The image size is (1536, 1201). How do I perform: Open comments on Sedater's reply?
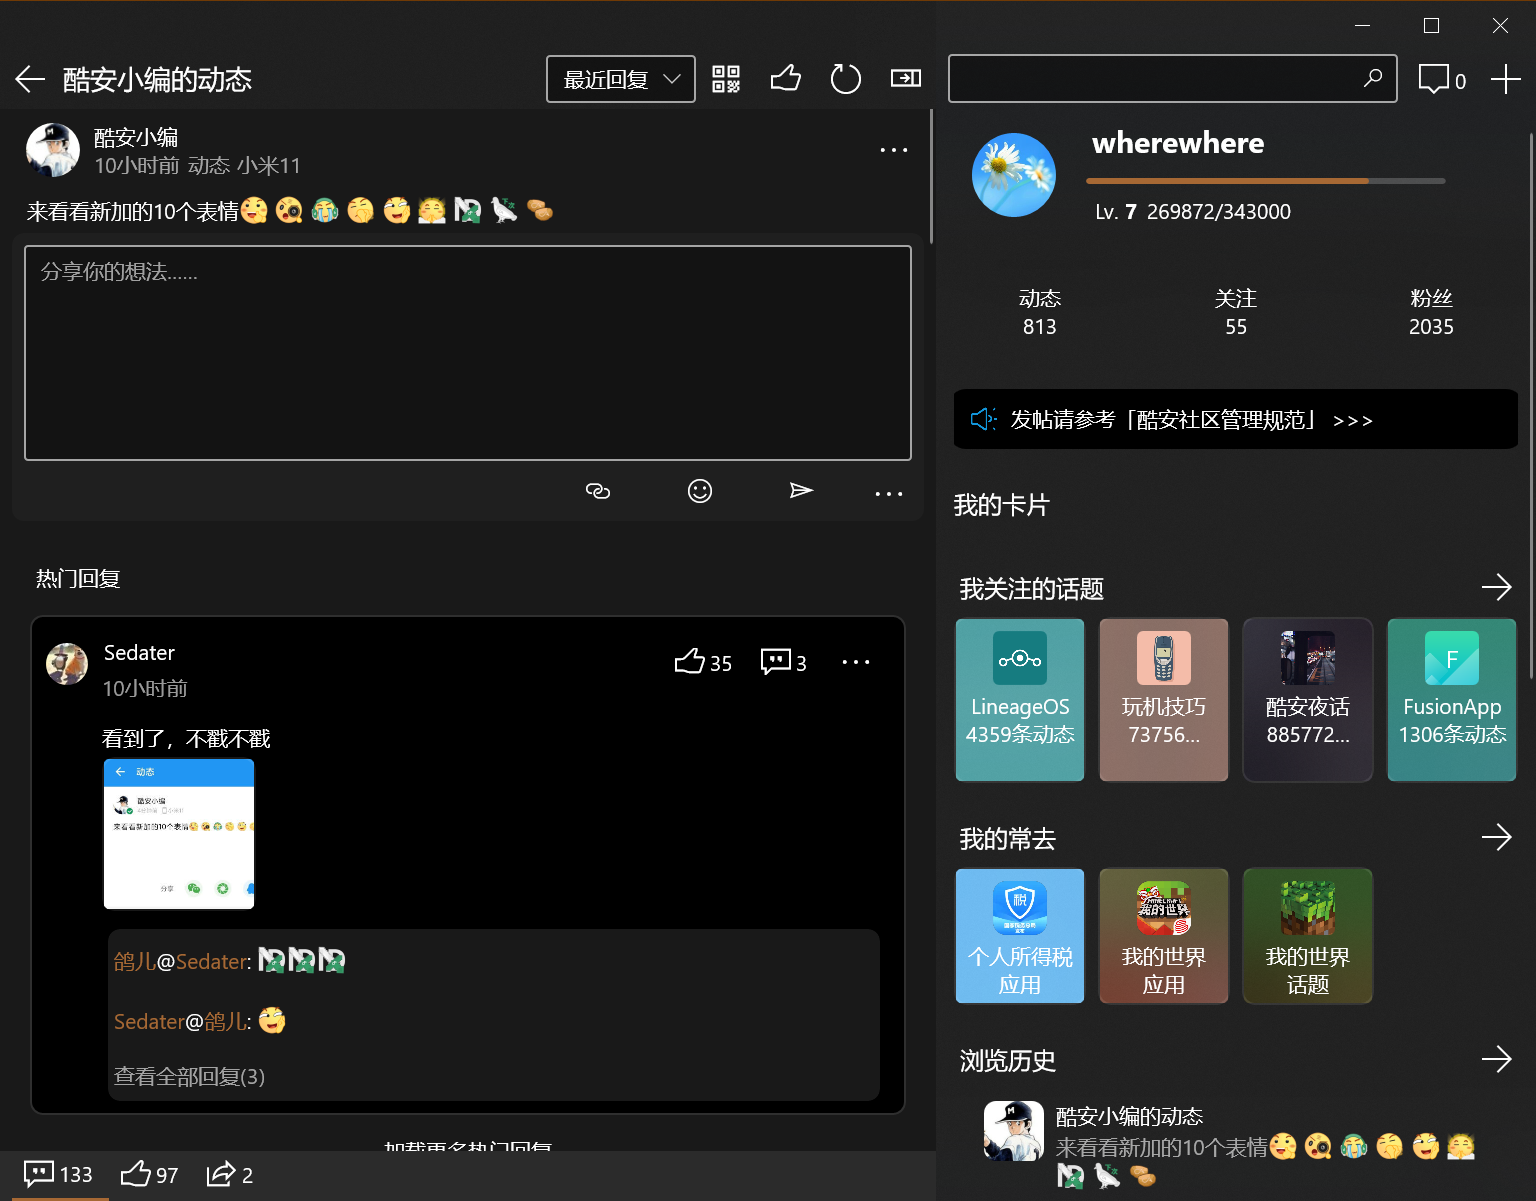click(x=783, y=662)
